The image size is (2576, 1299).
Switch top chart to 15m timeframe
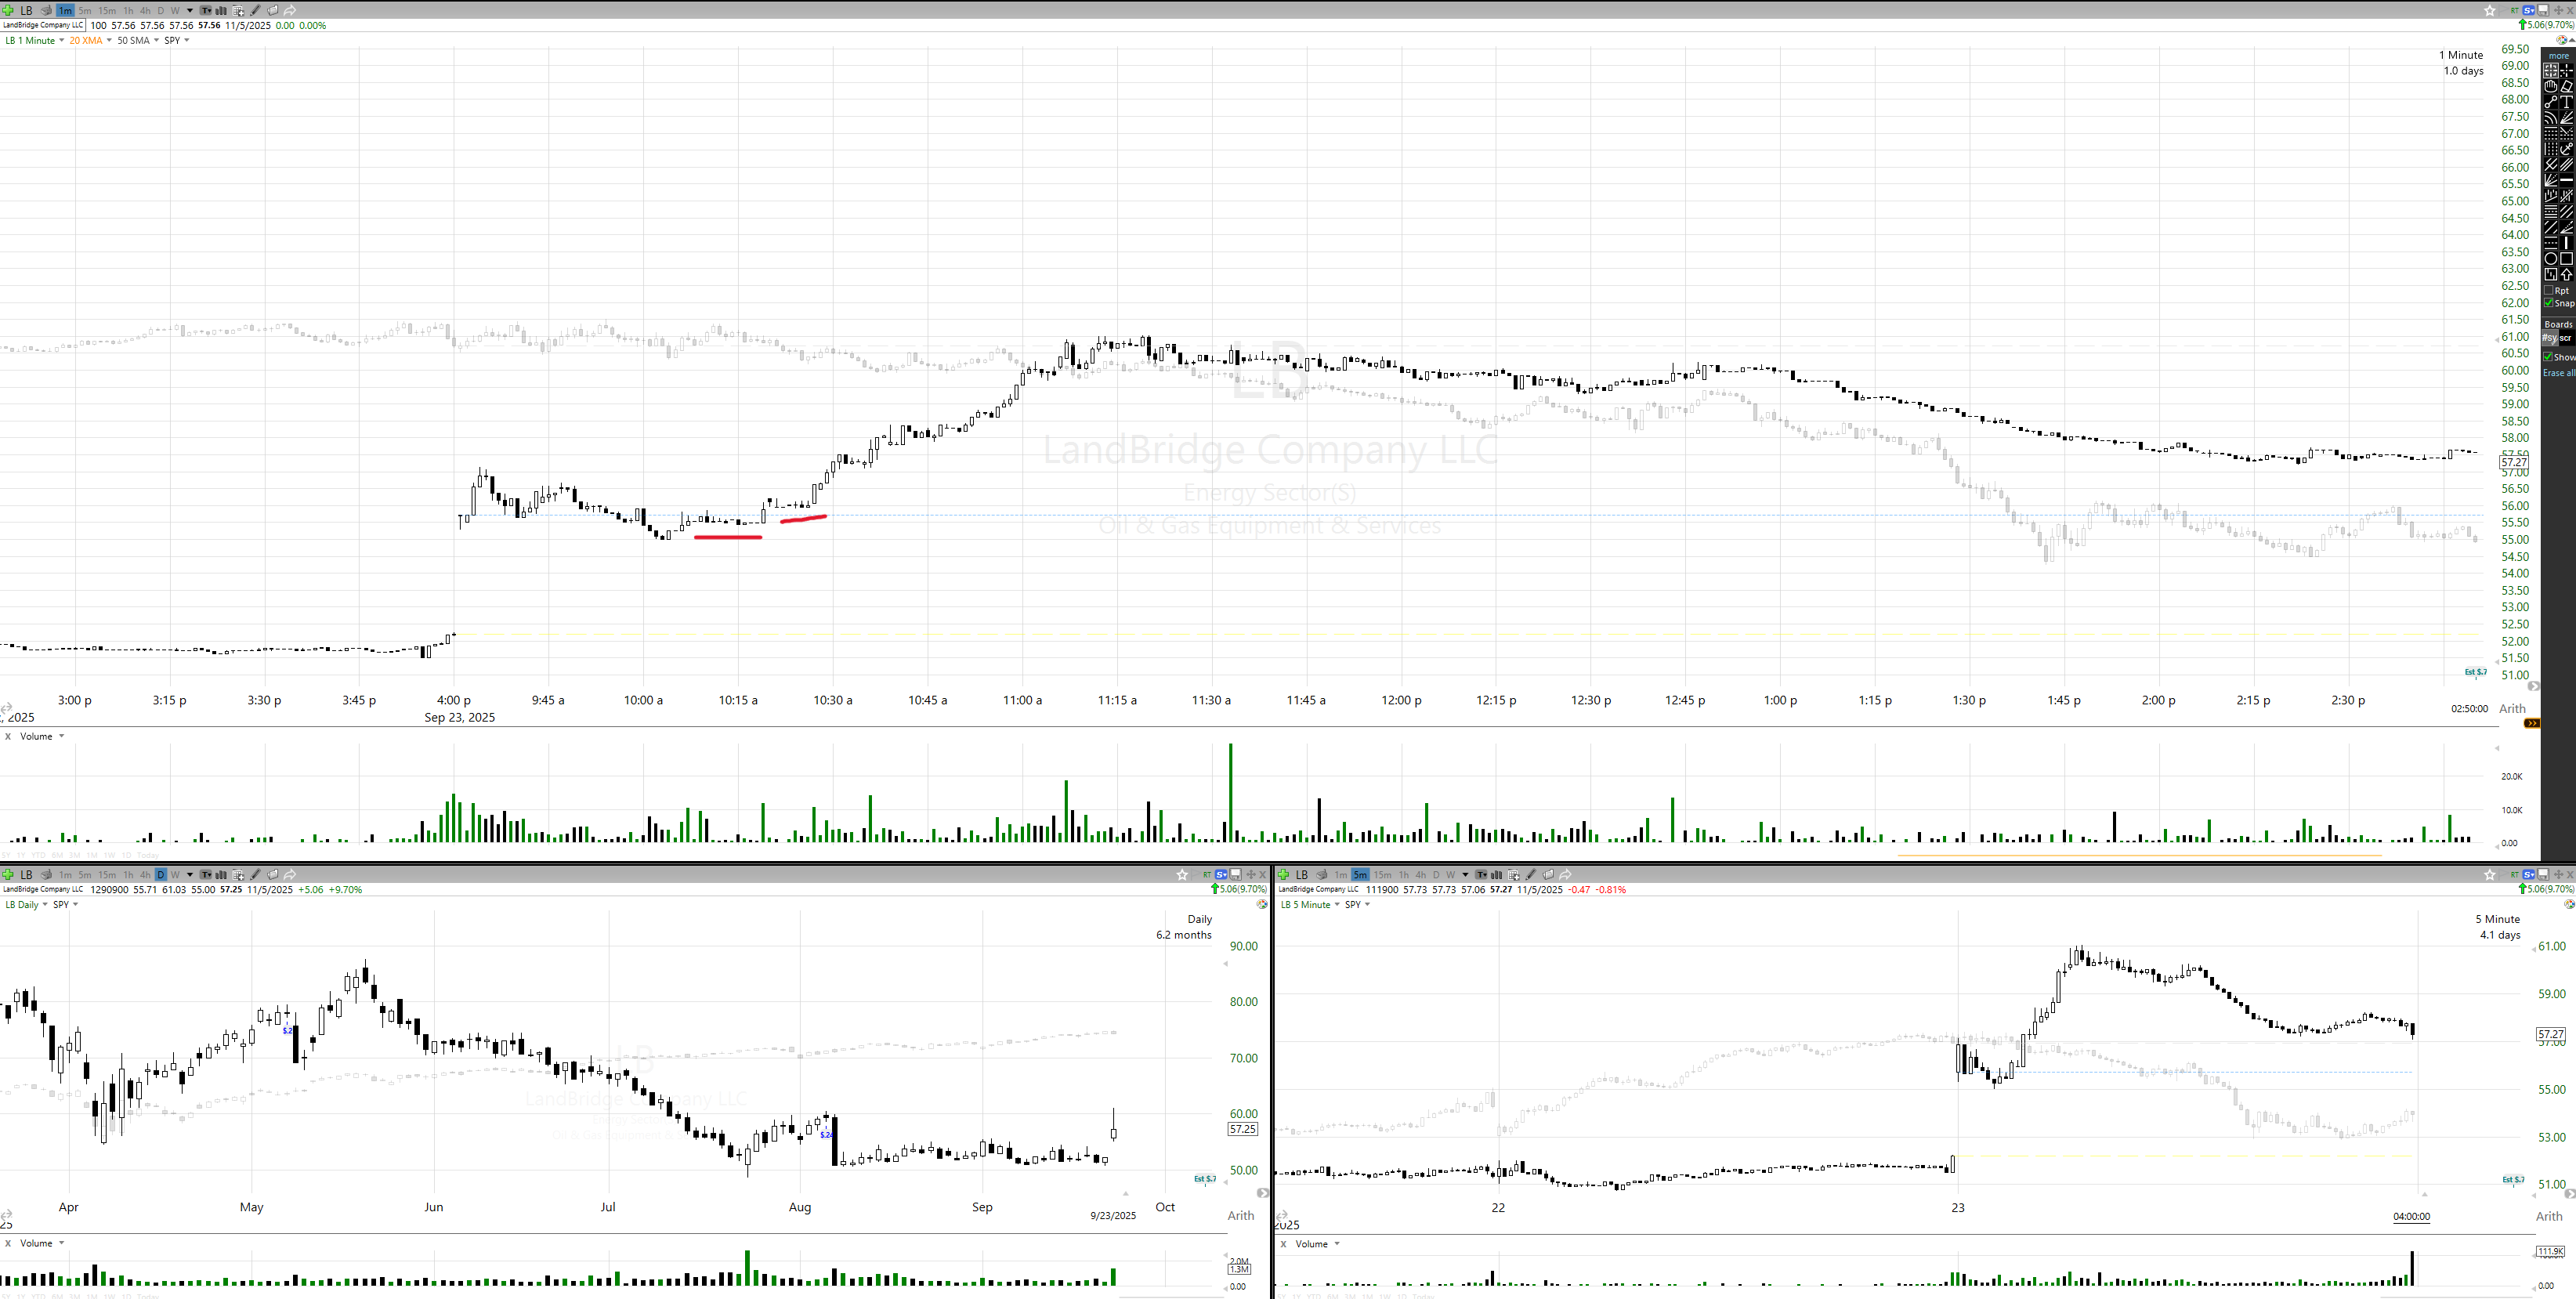tap(107, 10)
